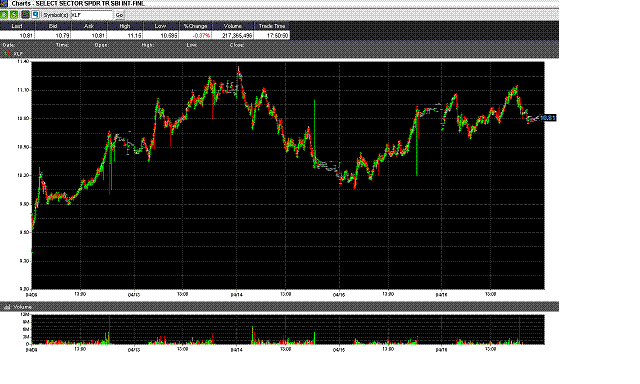640x384 pixels.
Task: Click the Volume panel bar-chart icon
Action: [x=7, y=307]
